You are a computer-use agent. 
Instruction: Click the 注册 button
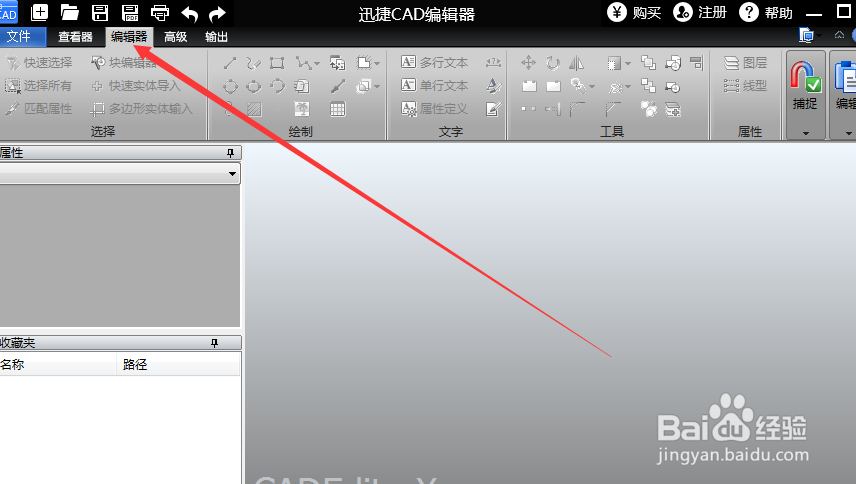tap(700, 13)
